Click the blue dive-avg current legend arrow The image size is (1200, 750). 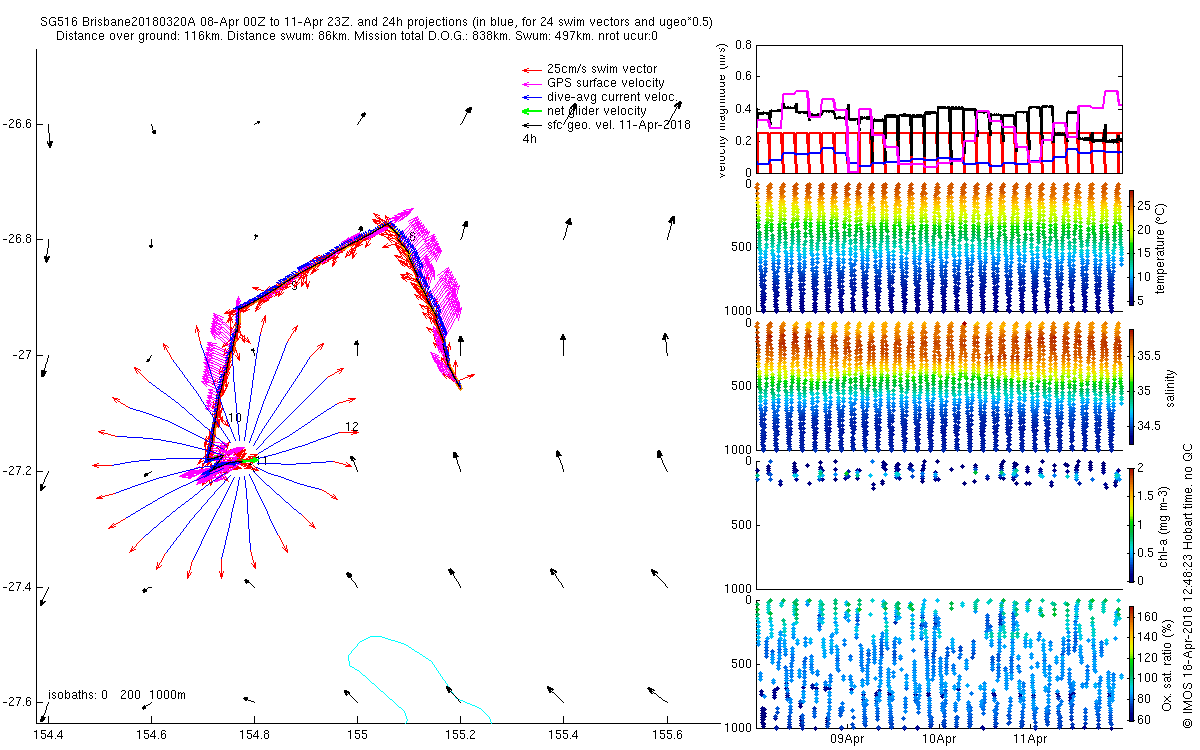[531, 97]
